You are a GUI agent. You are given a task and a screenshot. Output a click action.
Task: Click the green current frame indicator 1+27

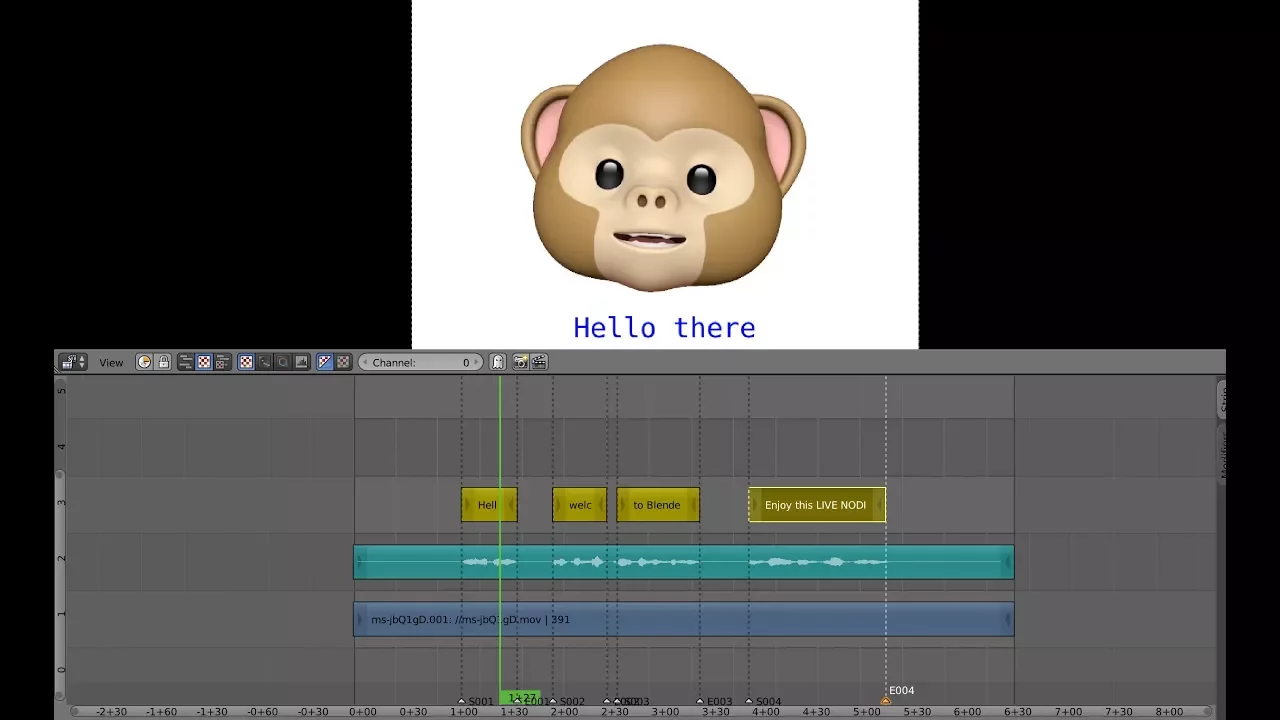click(521, 698)
